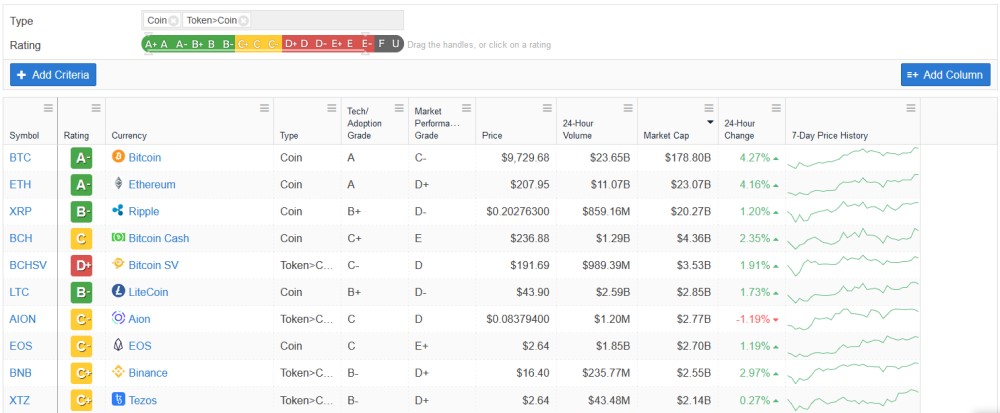Click Ethereum's A- rating badge
The image size is (1000, 413).
(82, 184)
